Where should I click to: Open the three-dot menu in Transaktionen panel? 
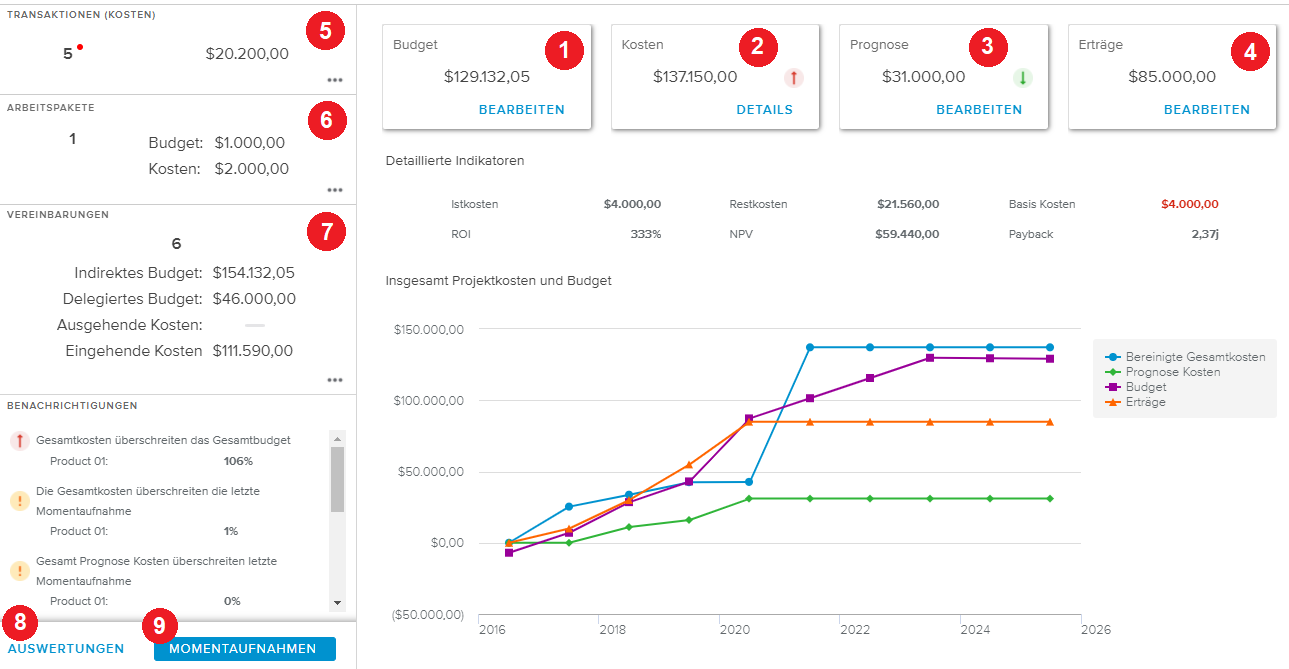(x=334, y=81)
